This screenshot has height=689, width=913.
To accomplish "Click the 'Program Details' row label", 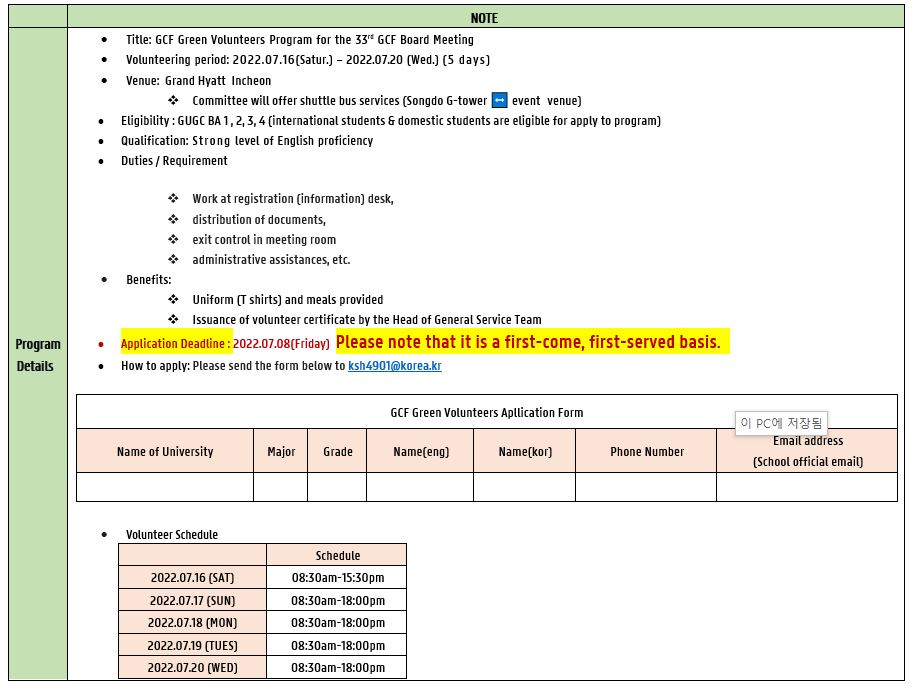I will click(x=38, y=355).
